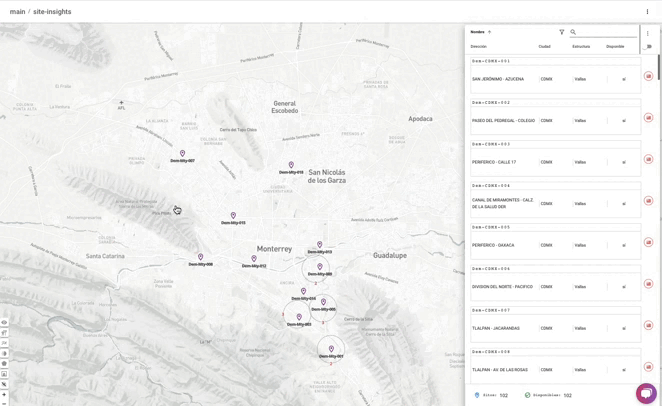Go to the main breadcrumb link
662x406 pixels.
17,11
